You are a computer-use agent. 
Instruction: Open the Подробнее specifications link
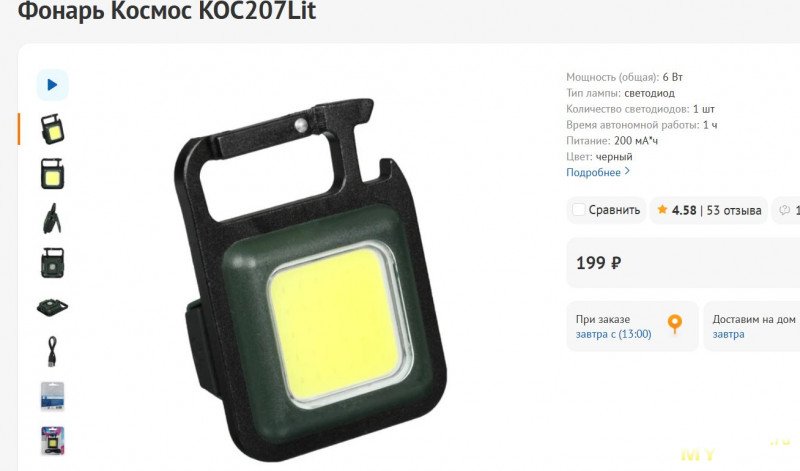[x=593, y=172]
